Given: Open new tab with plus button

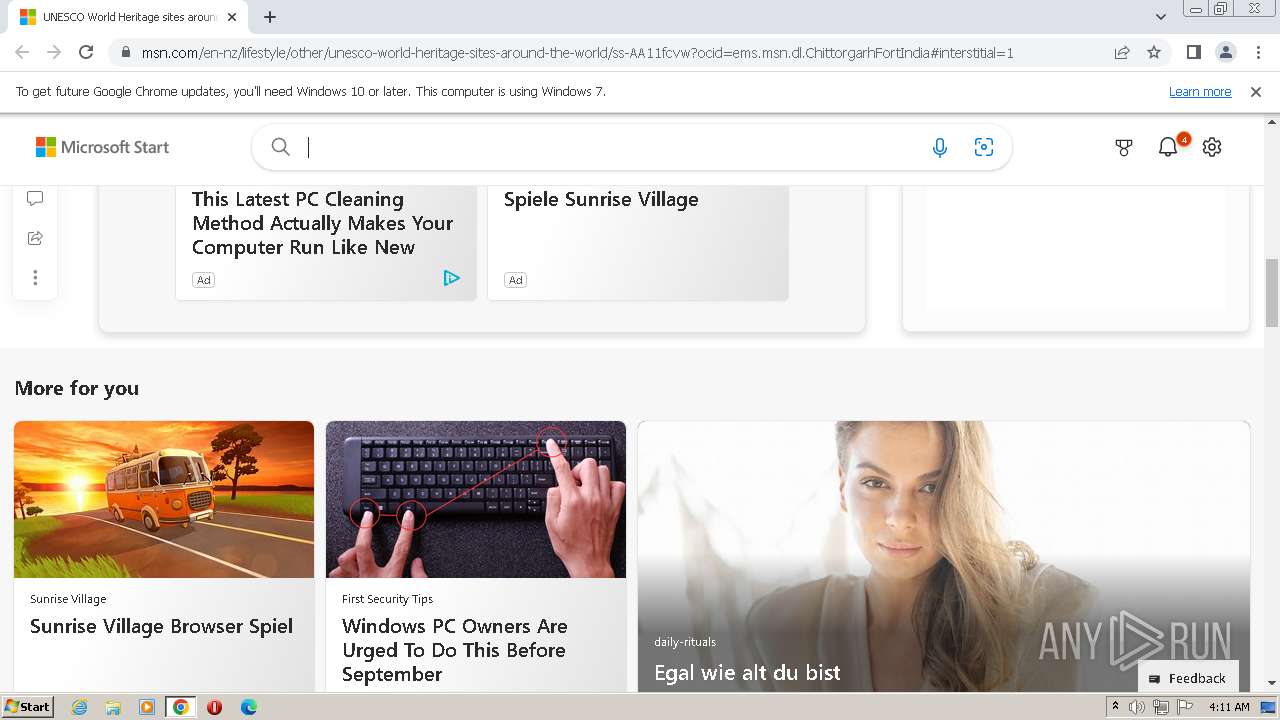Looking at the screenshot, I should [270, 17].
